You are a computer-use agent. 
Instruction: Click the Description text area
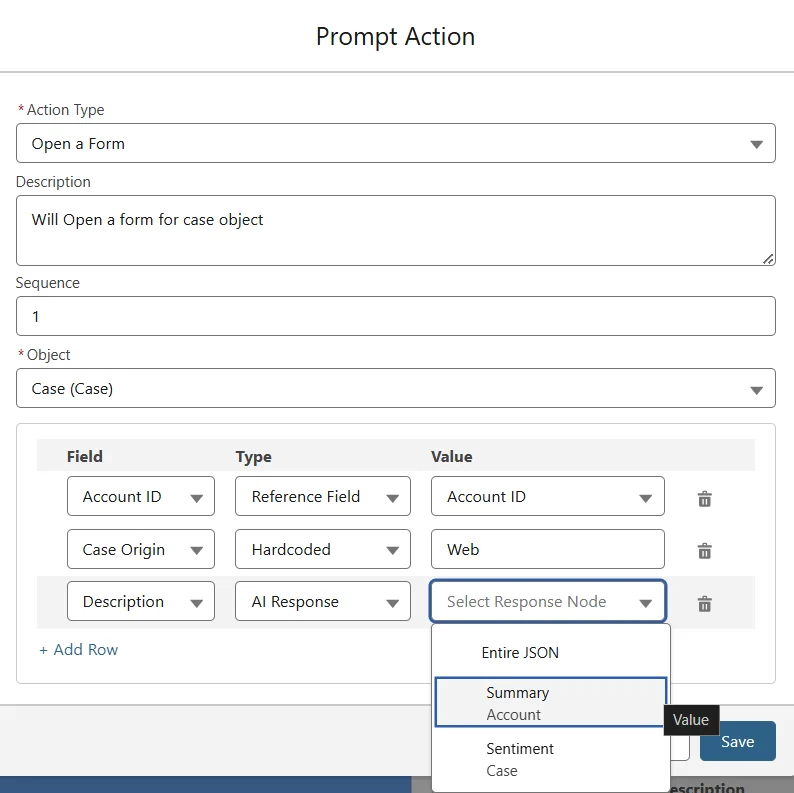(x=395, y=230)
